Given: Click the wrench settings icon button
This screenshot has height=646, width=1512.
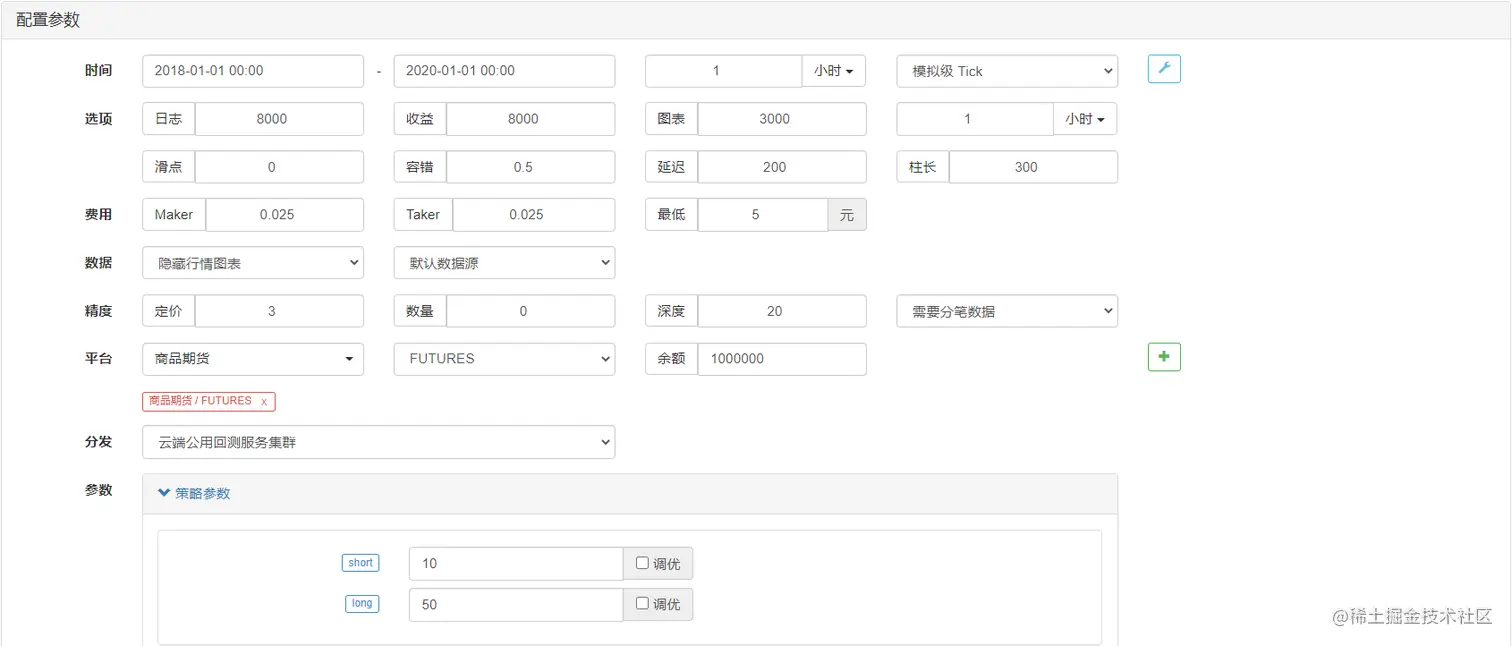Looking at the screenshot, I should pyautogui.click(x=1164, y=69).
